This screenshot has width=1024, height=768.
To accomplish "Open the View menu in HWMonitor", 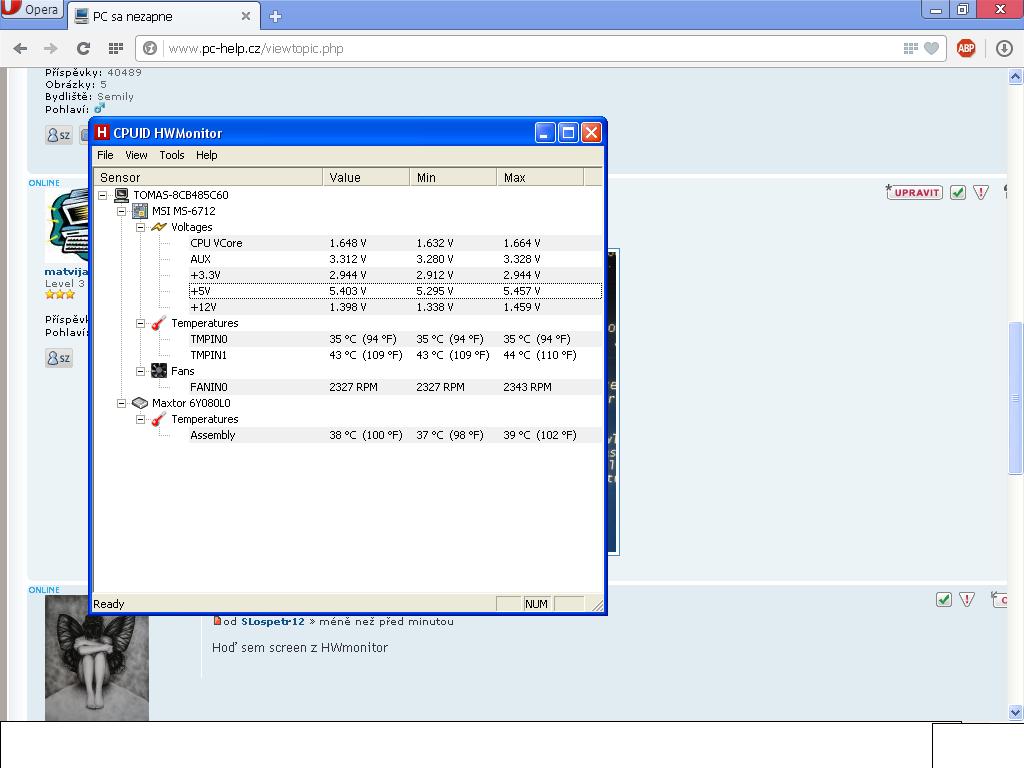I will point(136,155).
